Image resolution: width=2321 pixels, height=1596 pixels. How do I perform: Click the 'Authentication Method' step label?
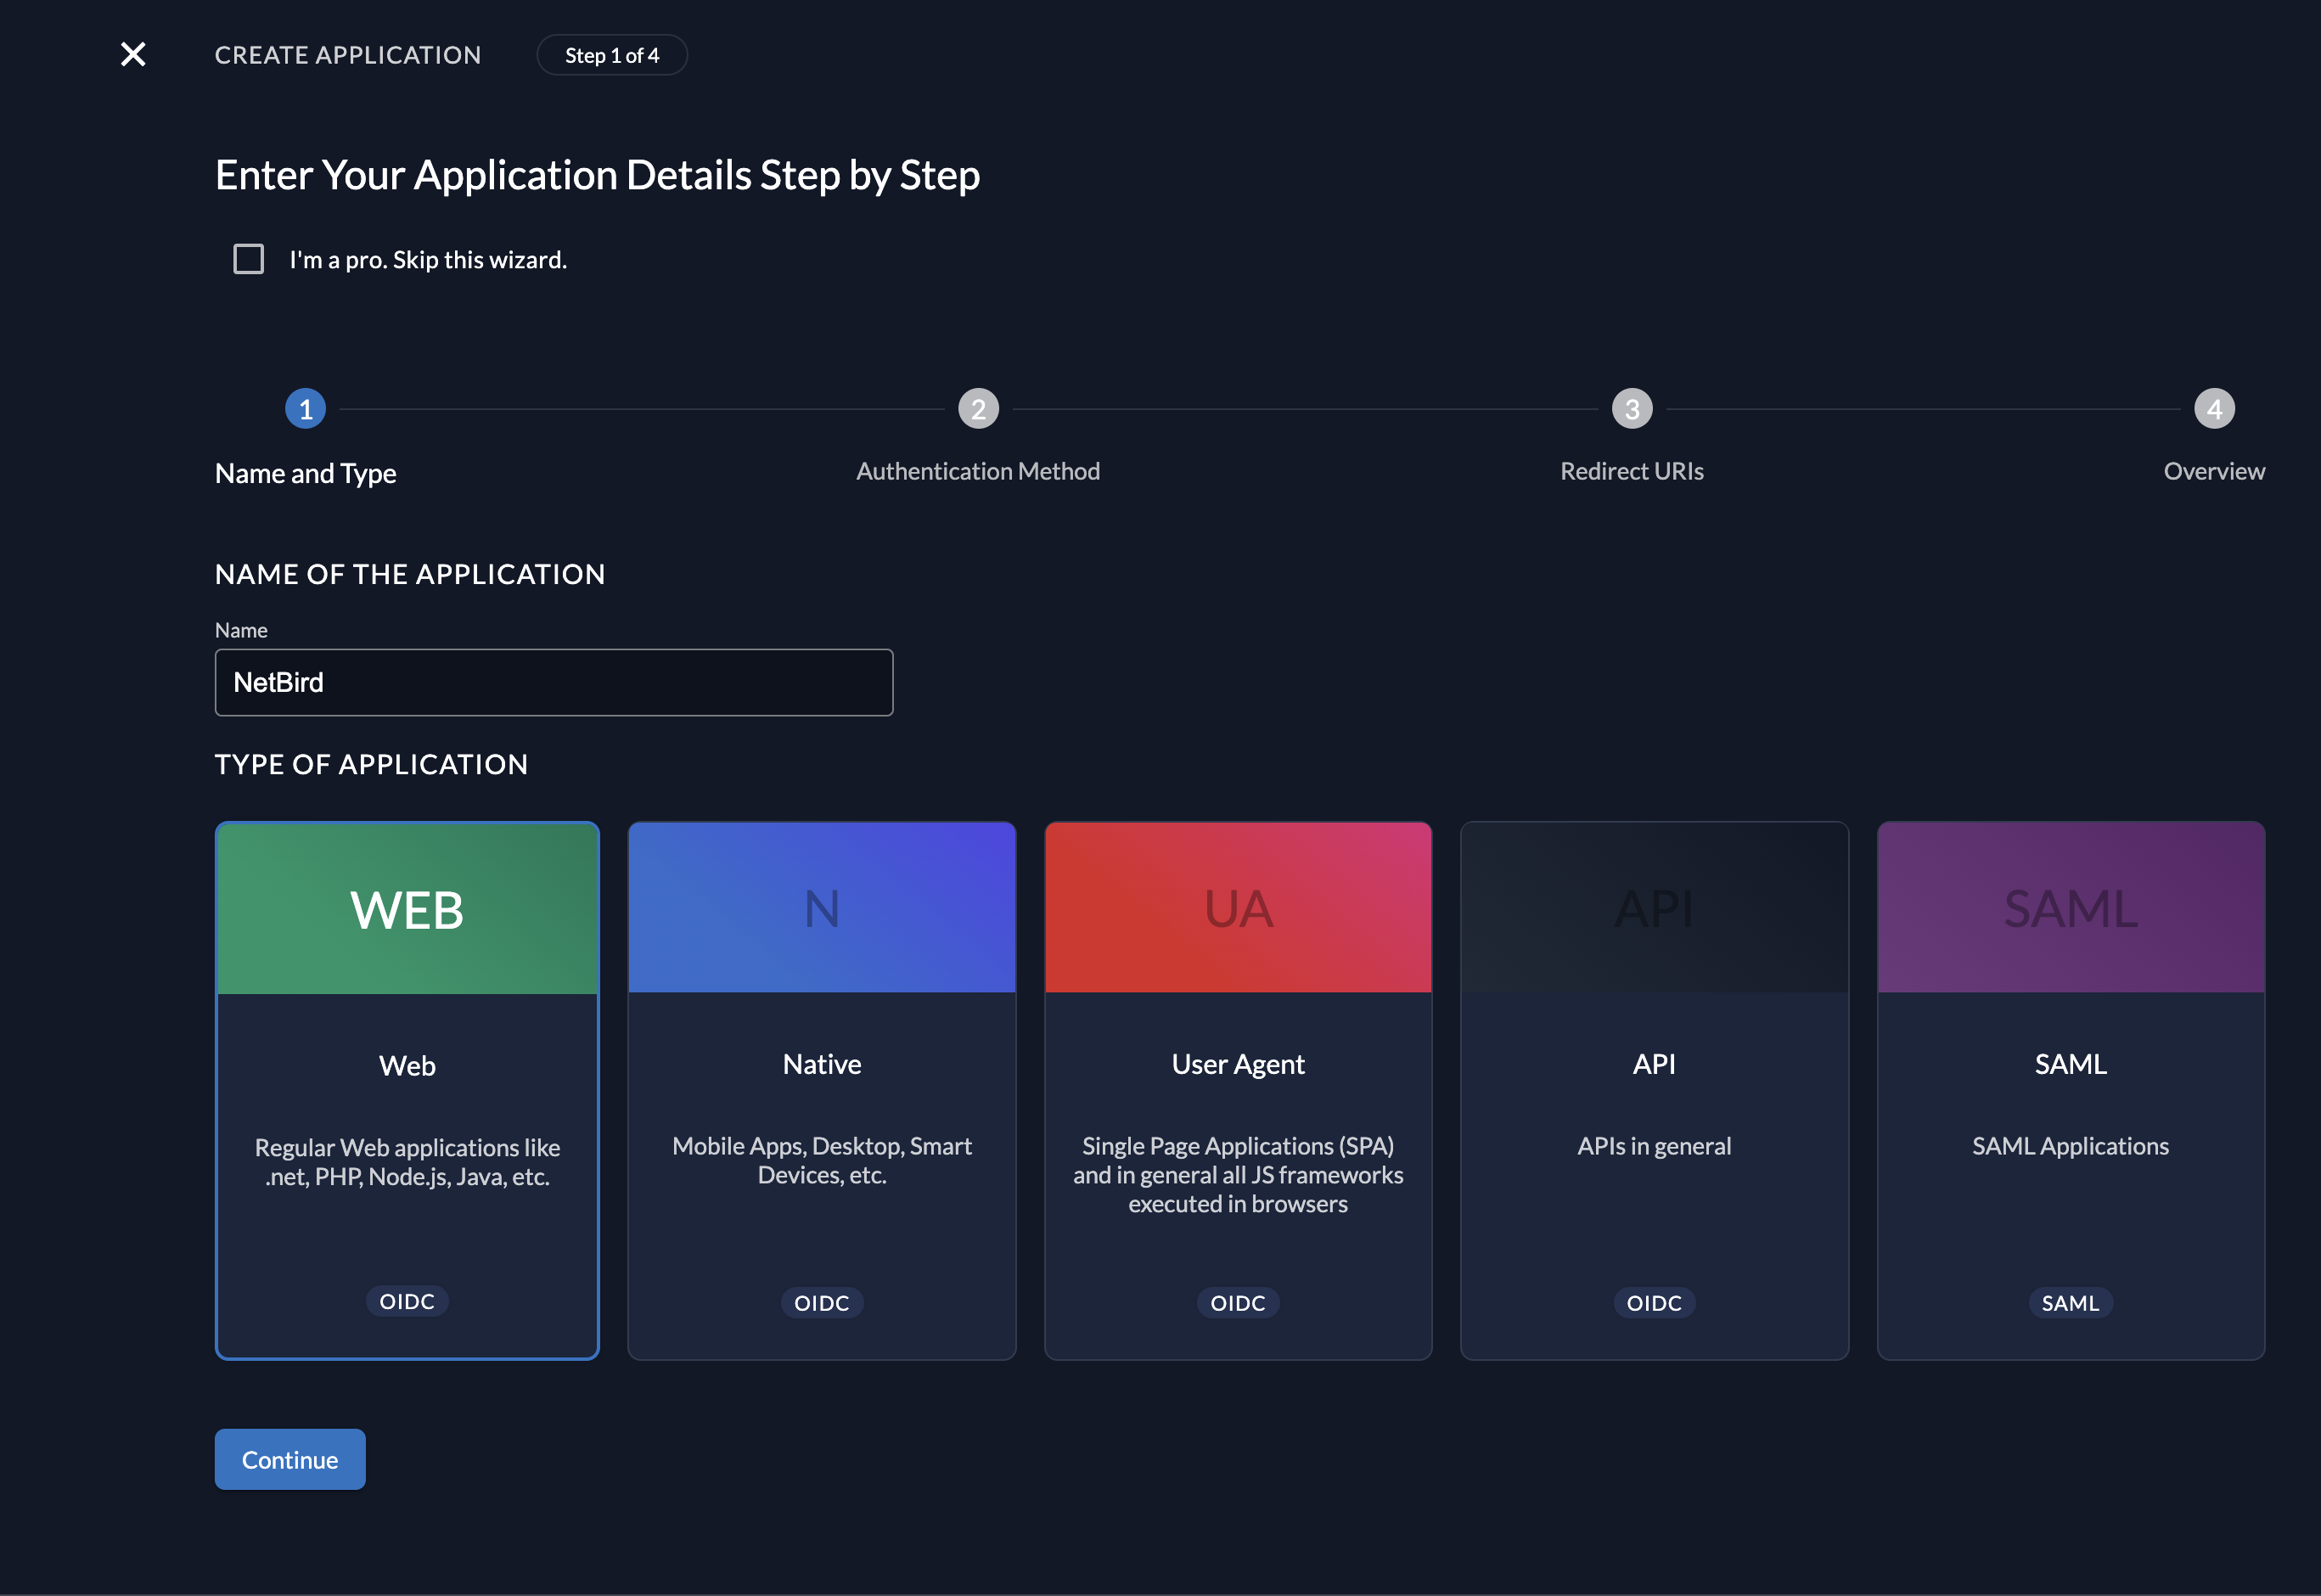(978, 471)
